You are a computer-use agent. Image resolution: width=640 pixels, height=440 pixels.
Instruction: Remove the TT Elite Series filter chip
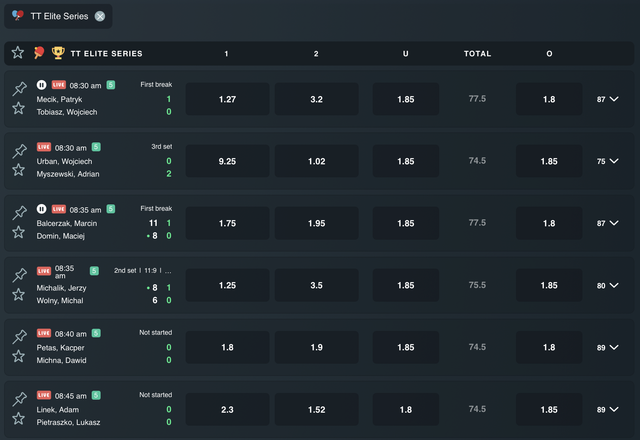pyautogui.click(x=100, y=16)
